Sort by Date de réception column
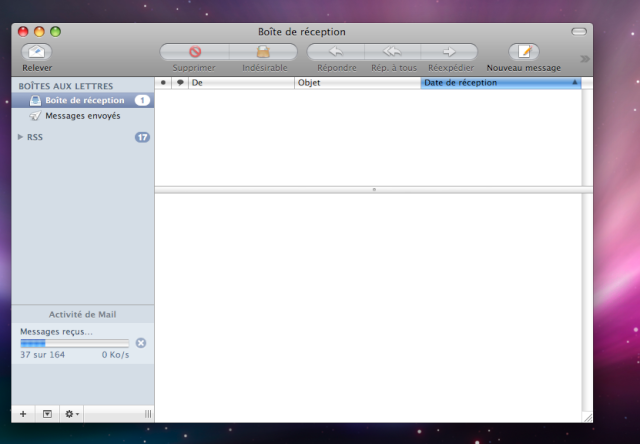 pos(501,83)
